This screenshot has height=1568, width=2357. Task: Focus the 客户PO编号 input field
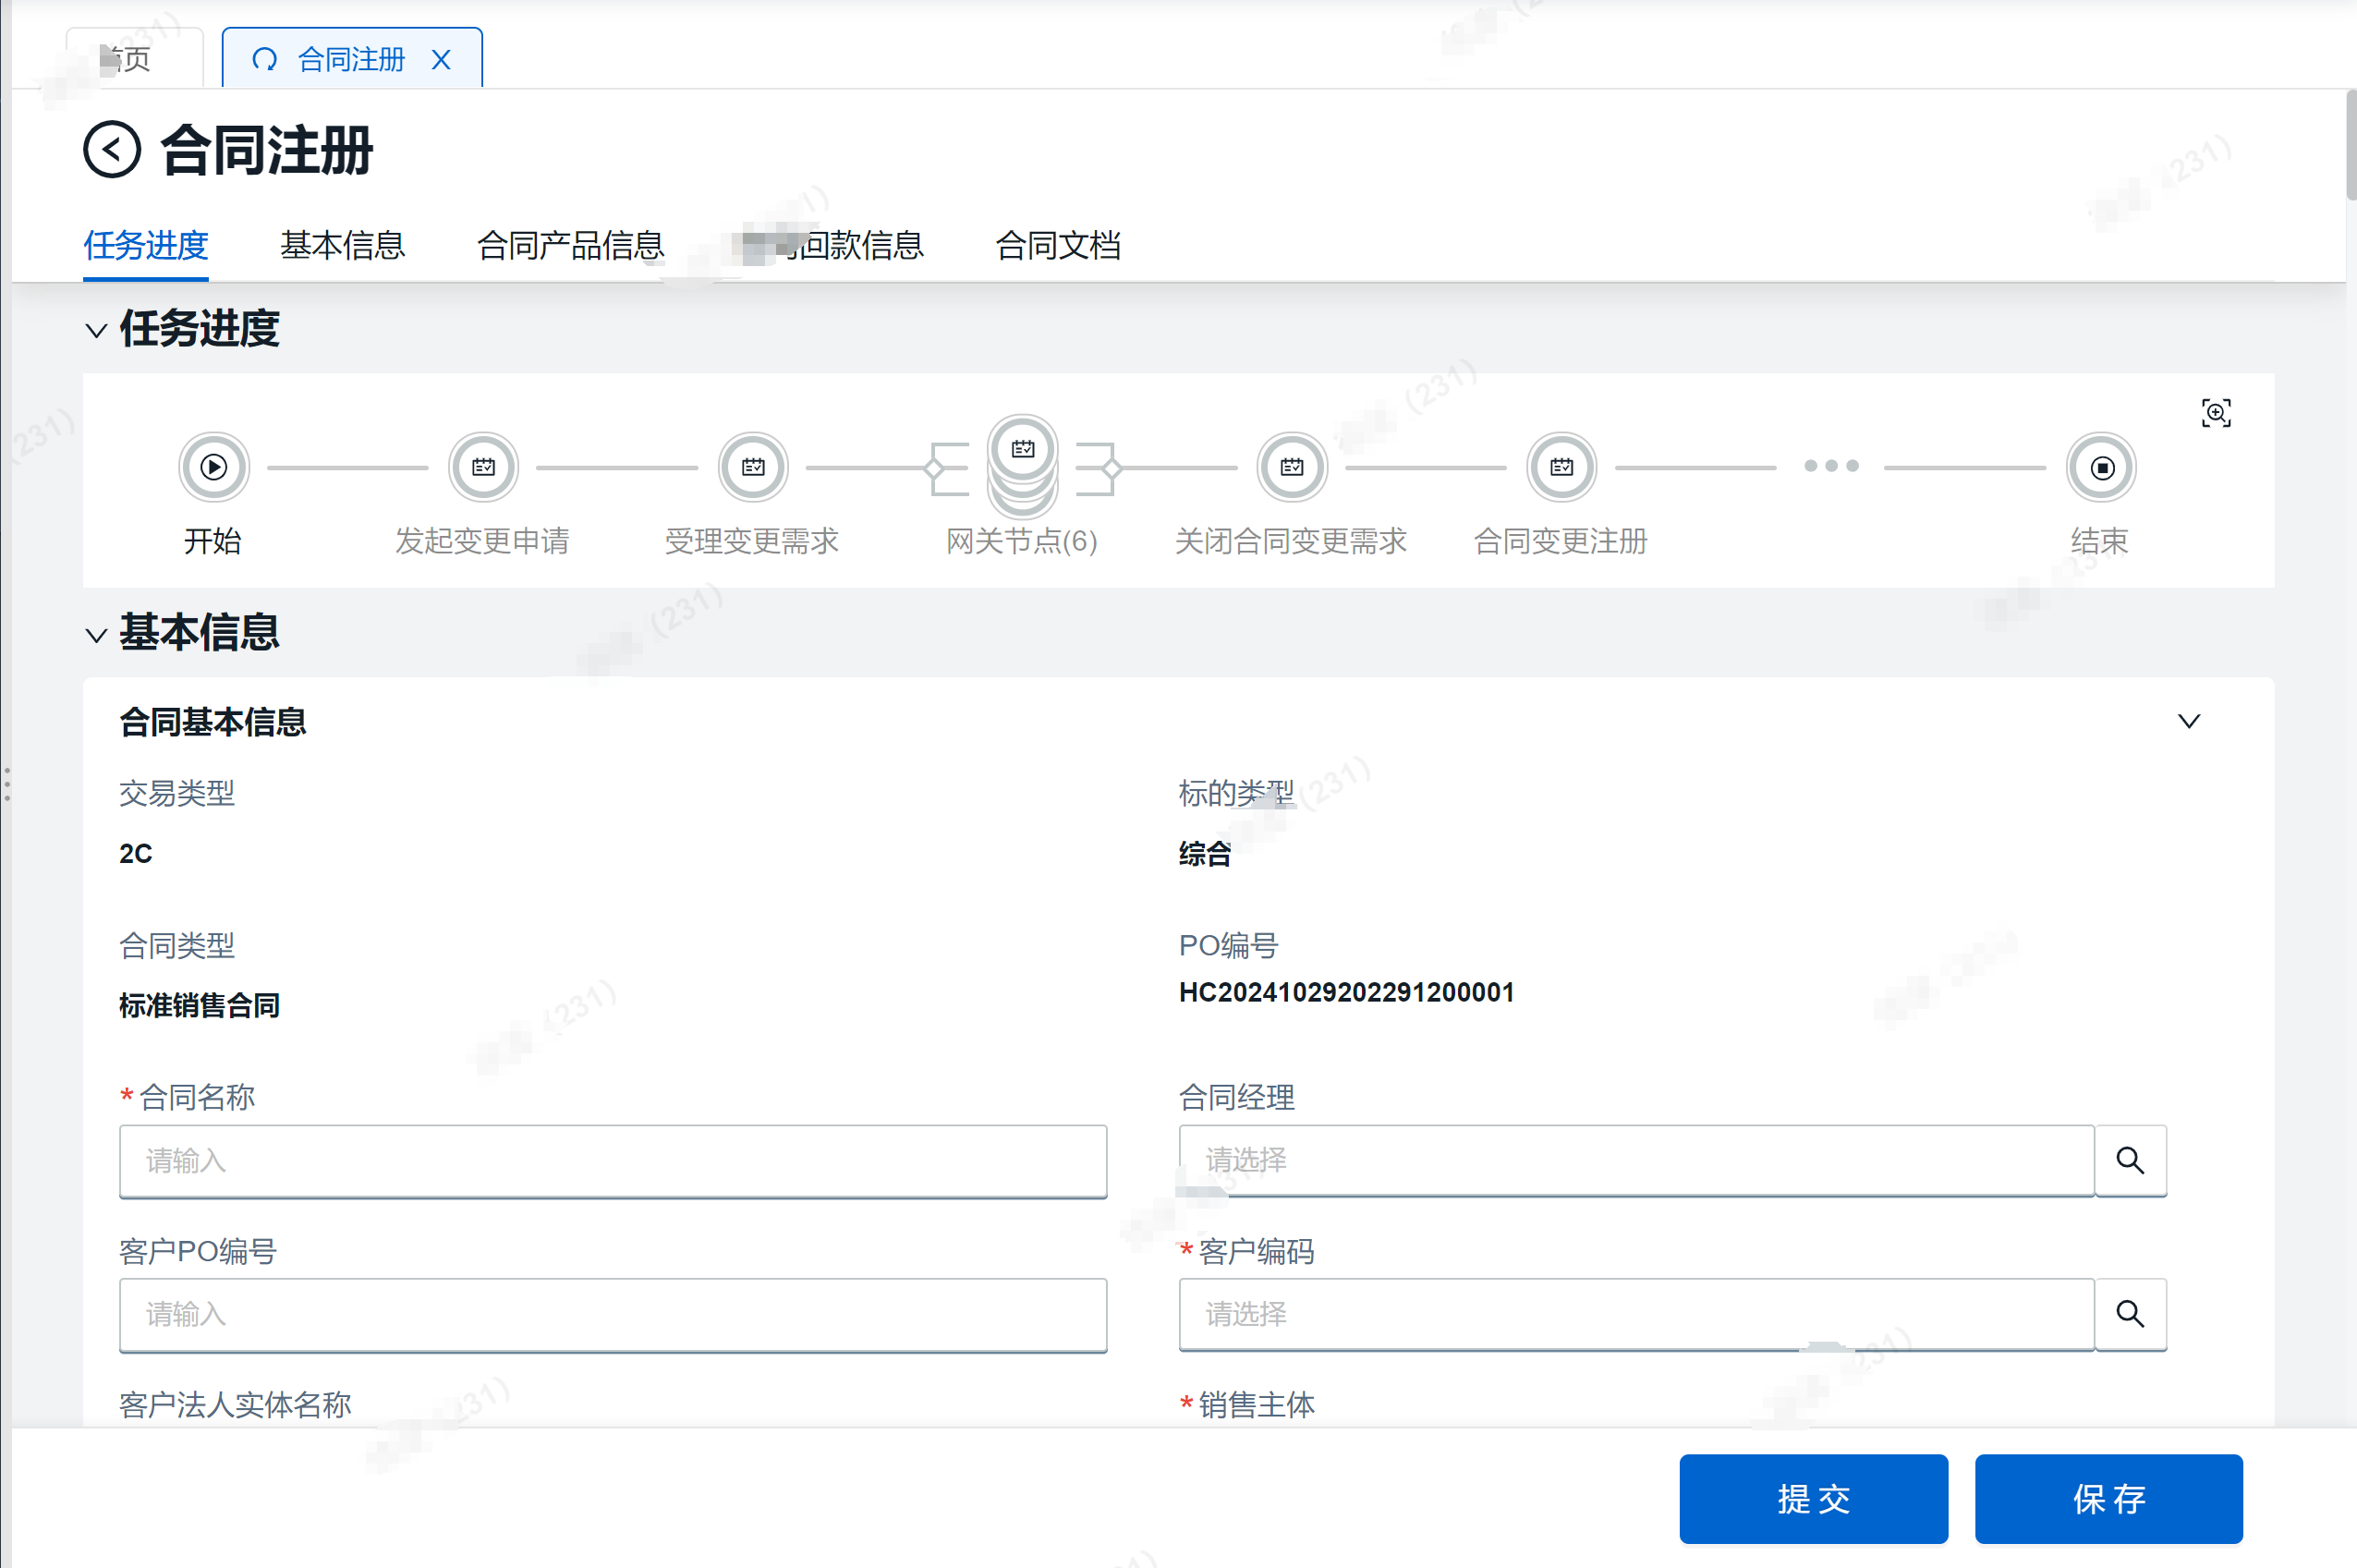coord(613,1314)
